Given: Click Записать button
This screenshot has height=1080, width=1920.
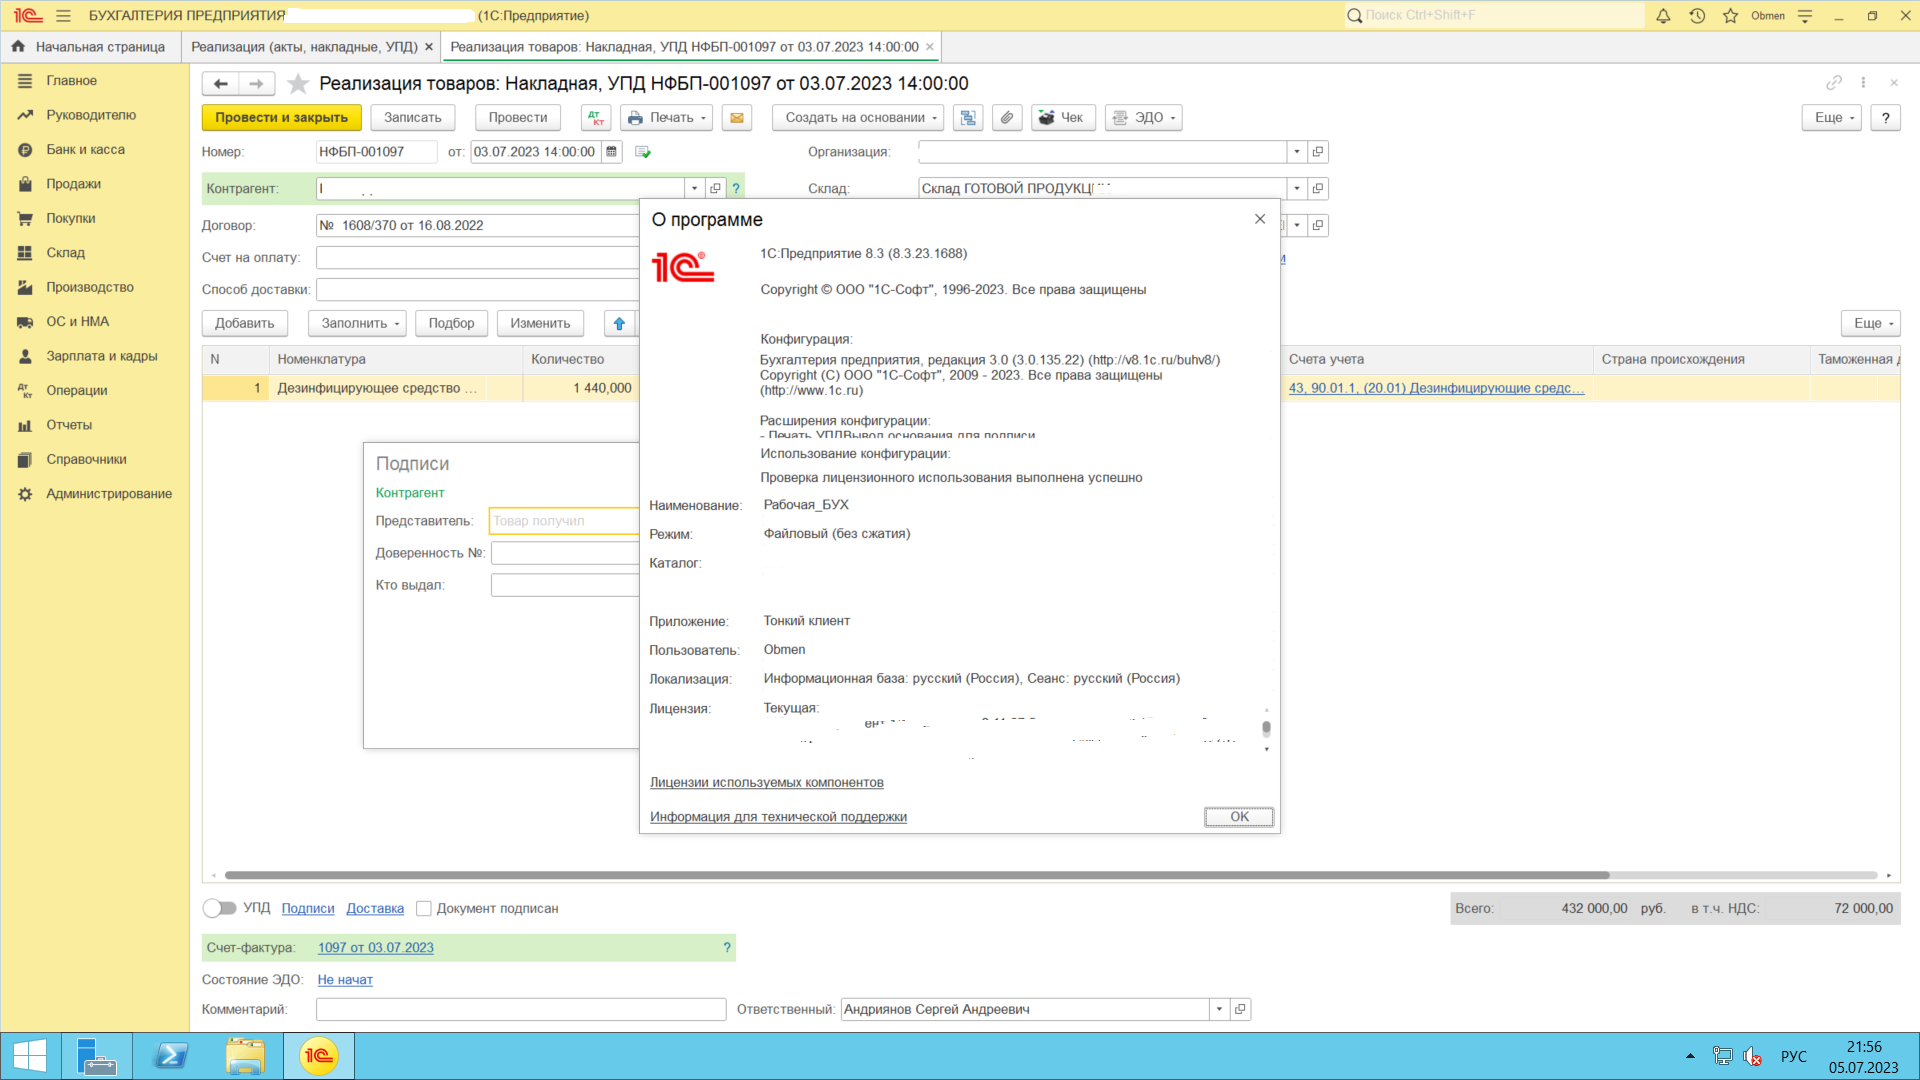Looking at the screenshot, I should pos(412,118).
